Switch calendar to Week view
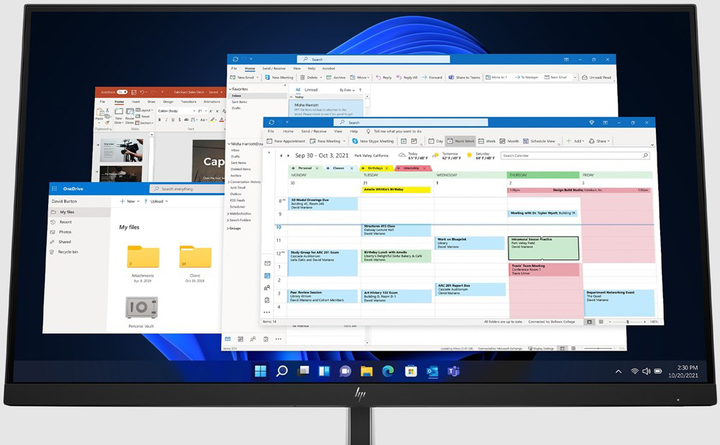720x445 pixels. coord(487,141)
